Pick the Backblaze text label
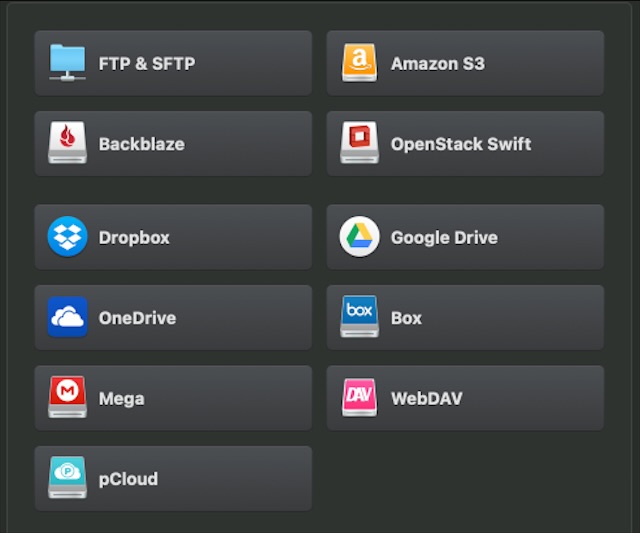Image resolution: width=640 pixels, height=533 pixels. pos(141,144)
